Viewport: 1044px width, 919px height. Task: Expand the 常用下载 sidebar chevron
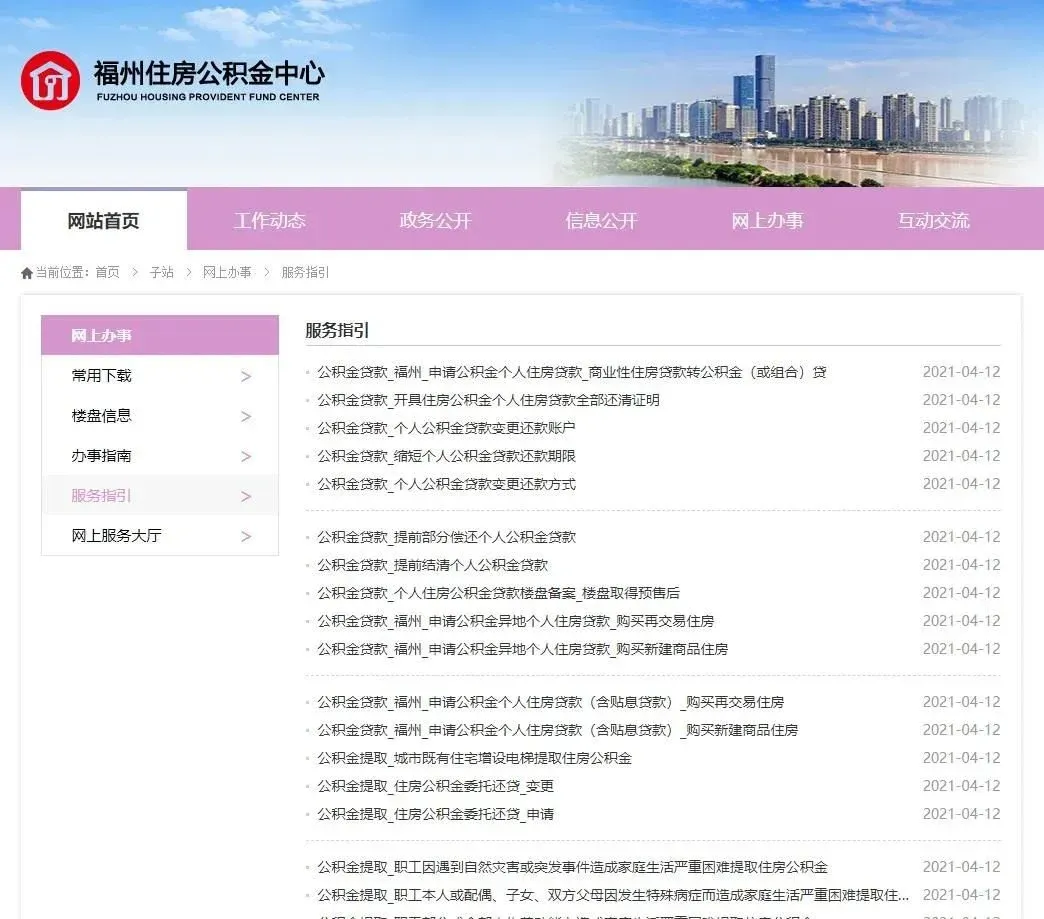[x=245, y=376]
